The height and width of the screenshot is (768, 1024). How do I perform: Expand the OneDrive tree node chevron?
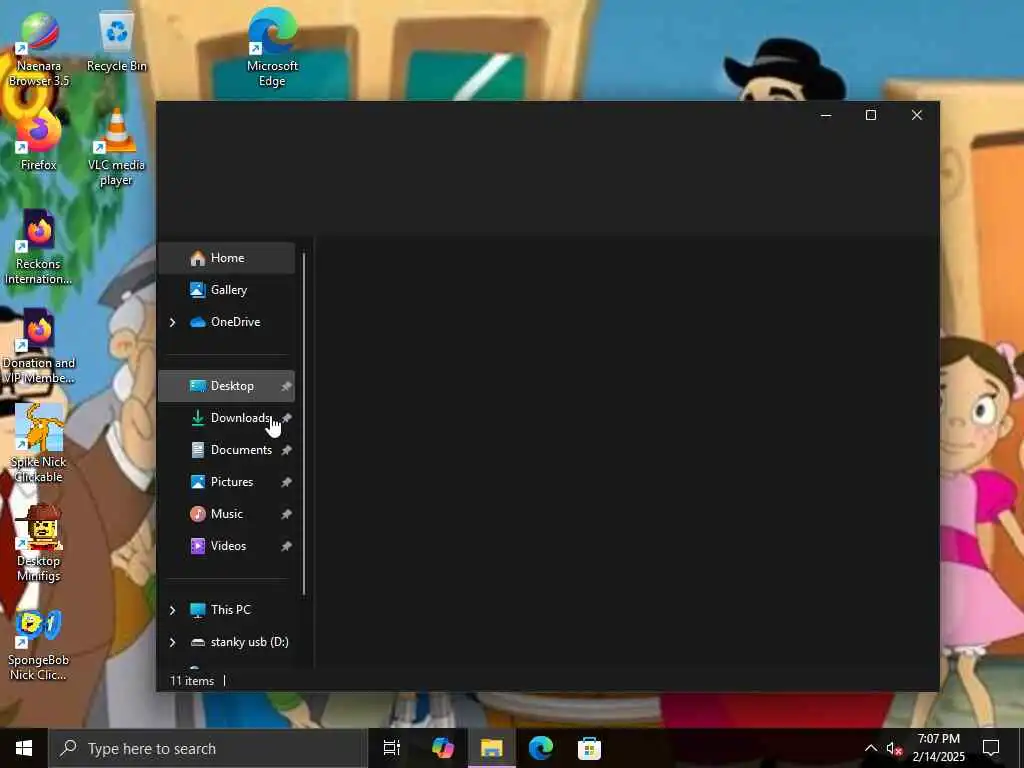172,322
